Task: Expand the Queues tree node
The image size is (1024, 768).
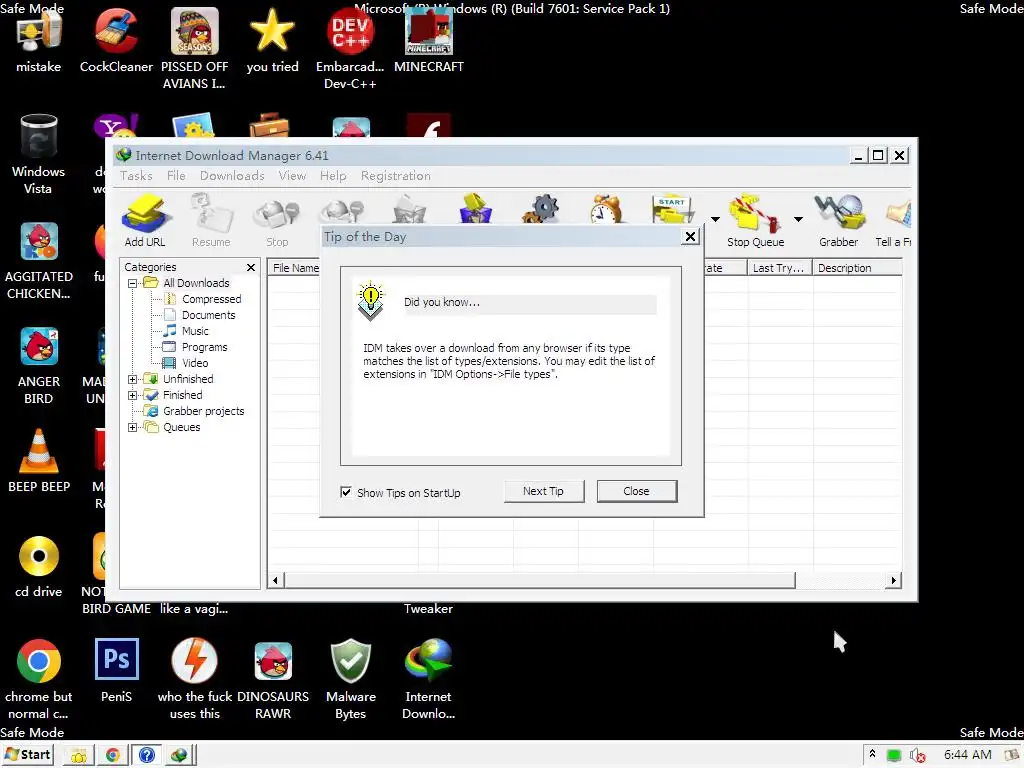Action: pos(133,427)
